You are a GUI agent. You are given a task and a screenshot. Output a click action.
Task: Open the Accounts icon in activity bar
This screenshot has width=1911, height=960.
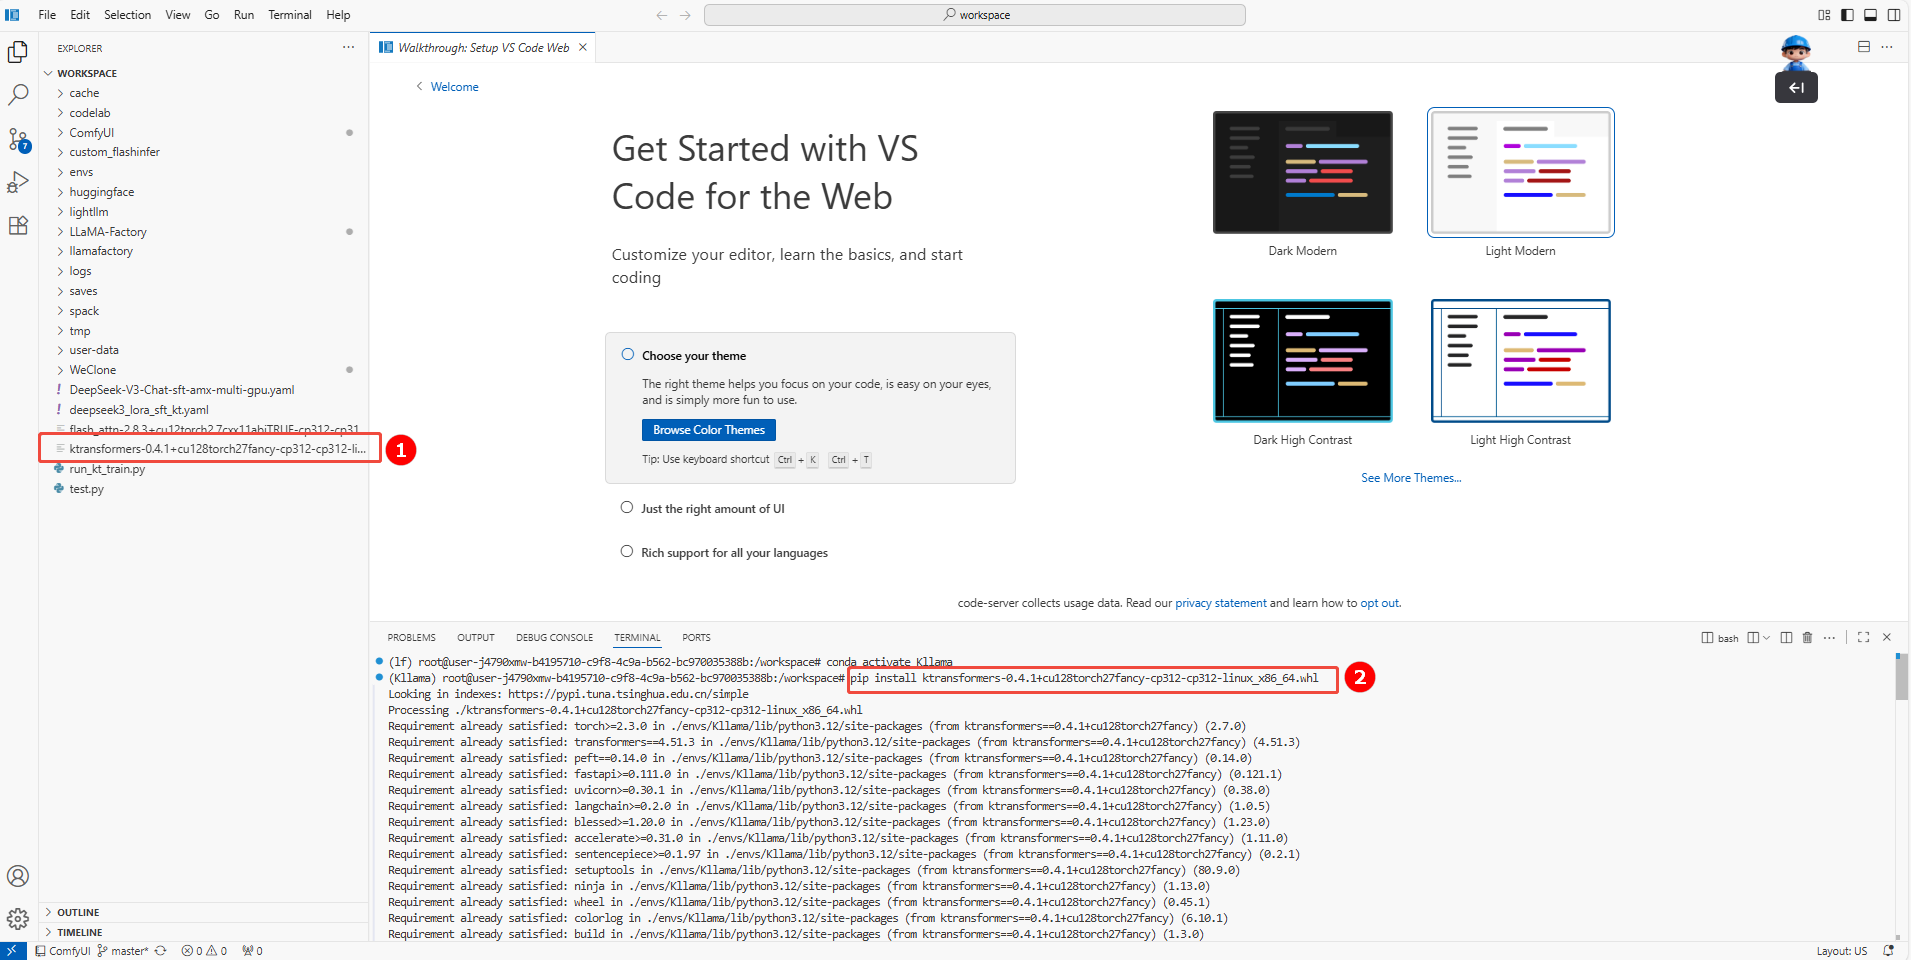pos(18,876)
